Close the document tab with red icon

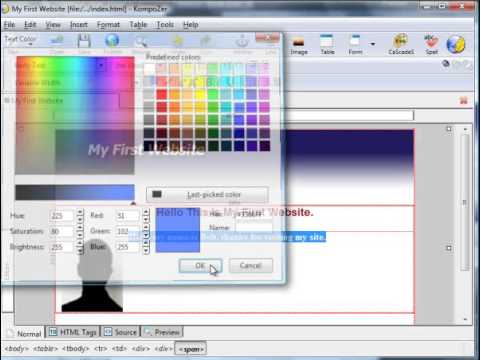(x=463, y=100)
